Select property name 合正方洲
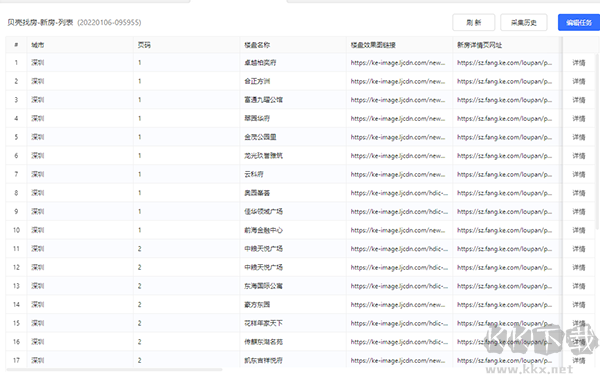This screenshot has height=376, width=600. (257, 81)
